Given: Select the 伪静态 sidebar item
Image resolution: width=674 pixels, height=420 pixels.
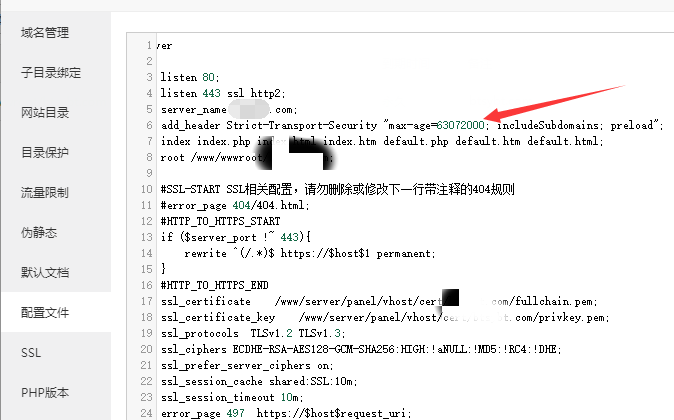Looking at the screenshot, I should 39,232.
